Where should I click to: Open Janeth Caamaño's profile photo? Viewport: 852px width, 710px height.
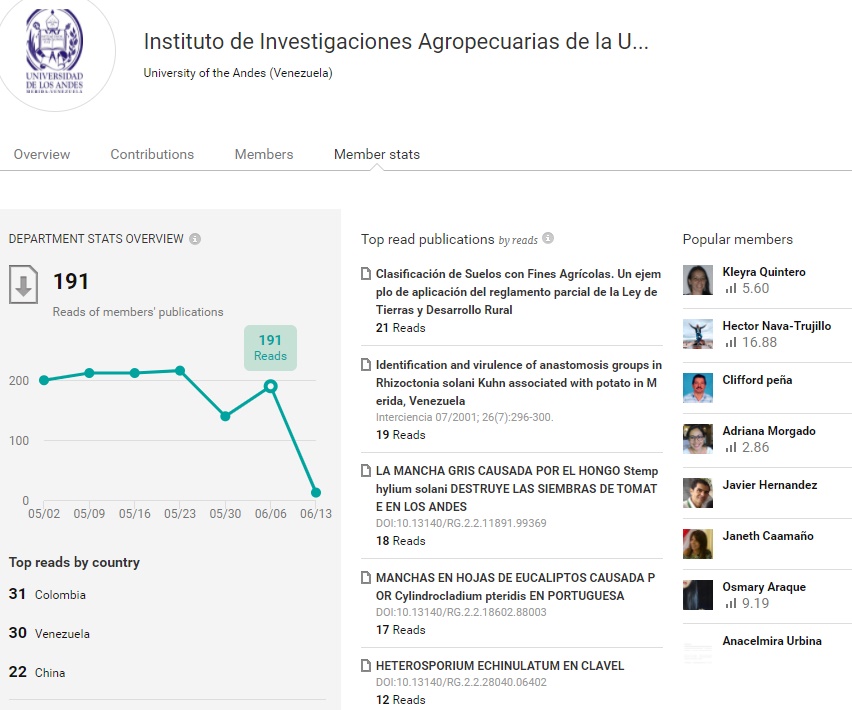(698, 544)
